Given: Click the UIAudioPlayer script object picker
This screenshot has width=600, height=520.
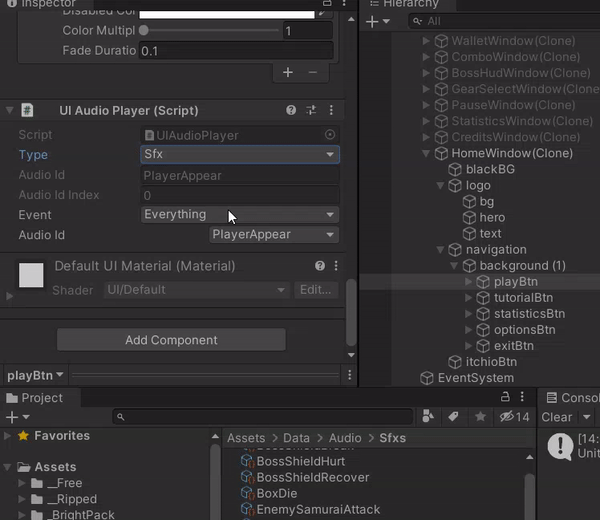Looking at the screenshot, I should (330, 135).
